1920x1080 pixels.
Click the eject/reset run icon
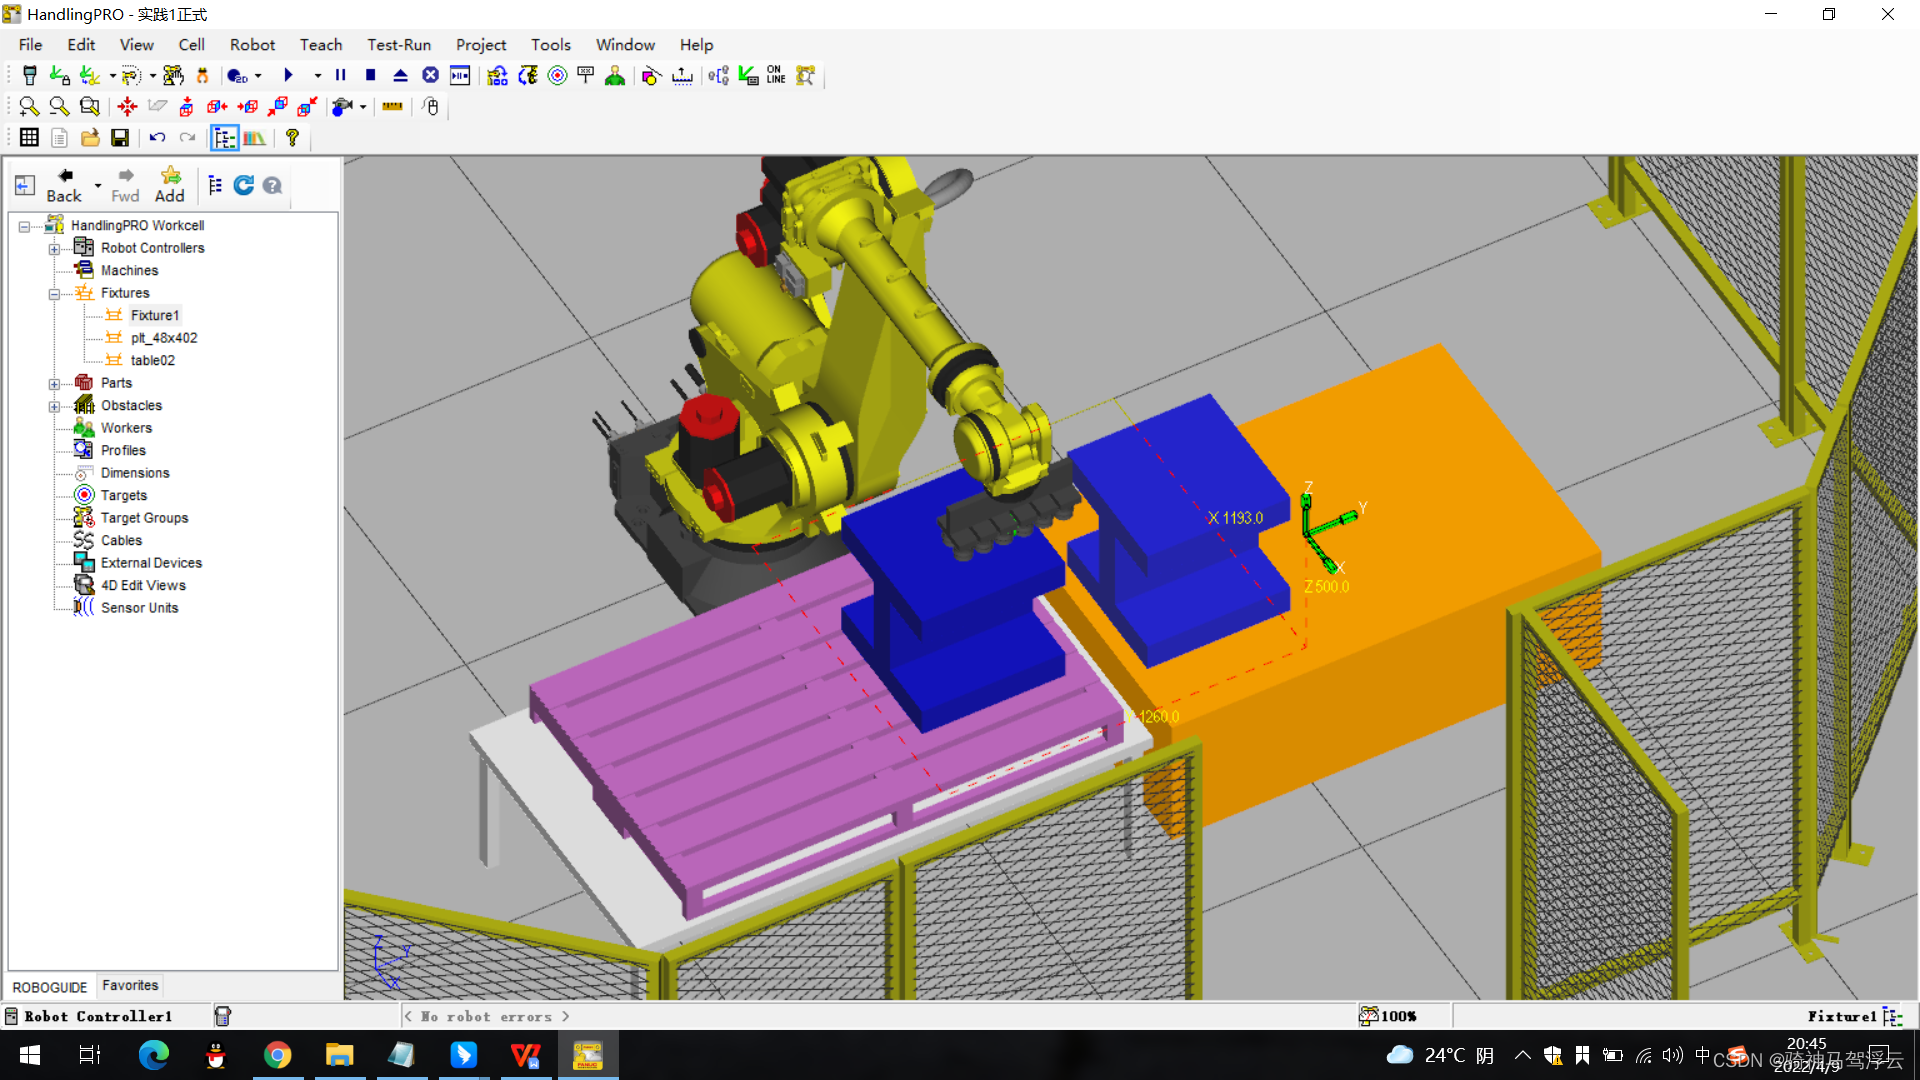click(400, 76)
